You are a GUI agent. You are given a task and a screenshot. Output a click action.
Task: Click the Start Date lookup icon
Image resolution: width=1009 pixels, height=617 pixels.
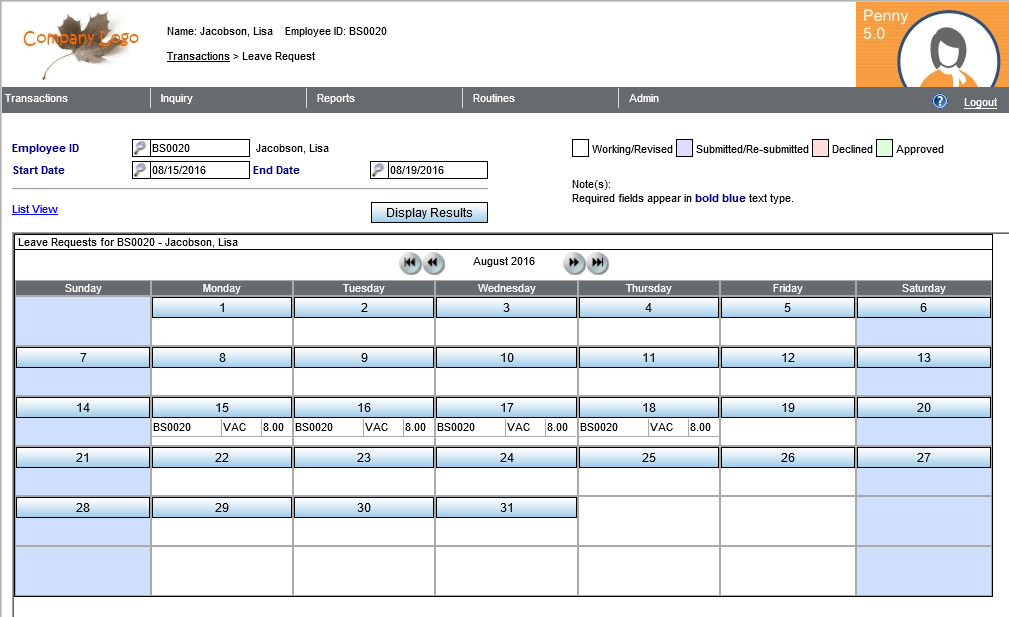coord(140,170)
